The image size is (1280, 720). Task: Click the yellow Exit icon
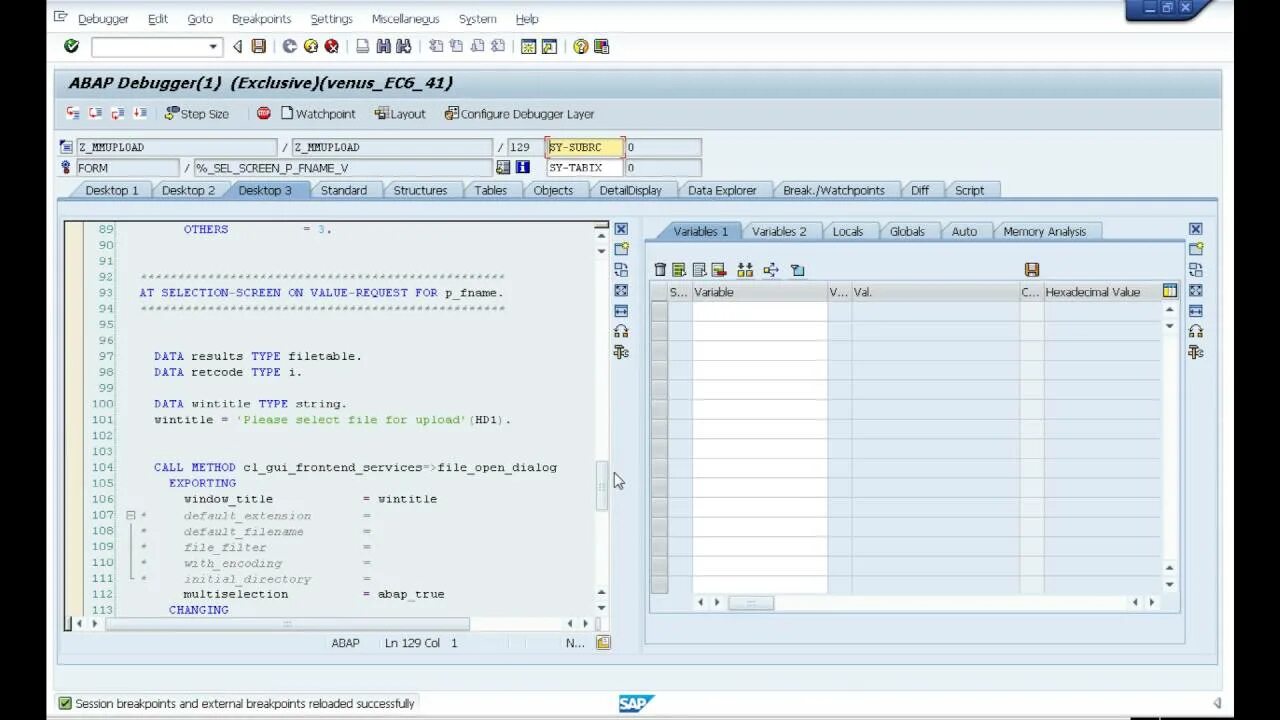(x=311, y=46)
